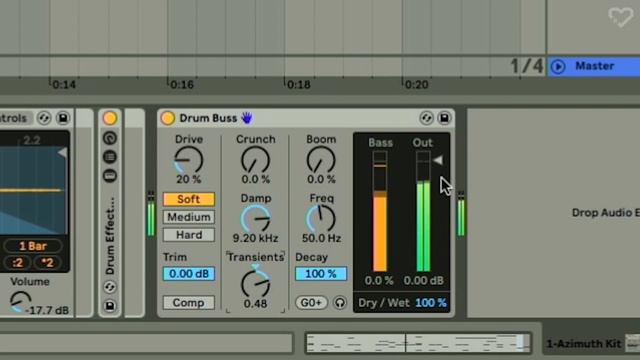Click the *2 double button

pyautogui.click(x=48, y=262)
